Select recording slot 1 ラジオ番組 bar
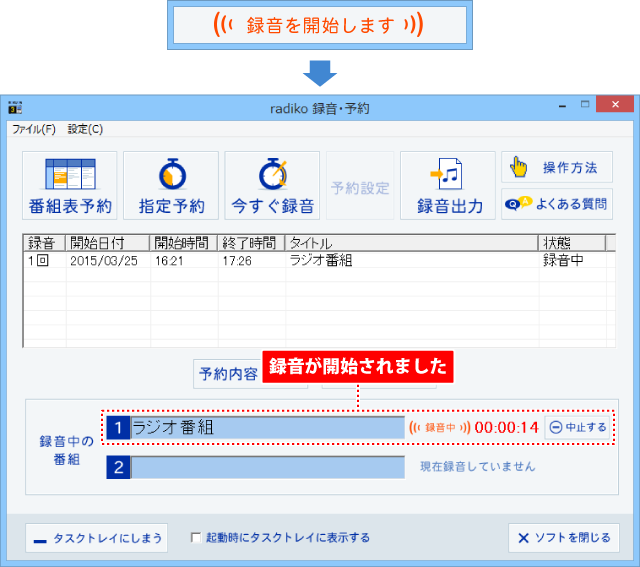 point(268,427)
